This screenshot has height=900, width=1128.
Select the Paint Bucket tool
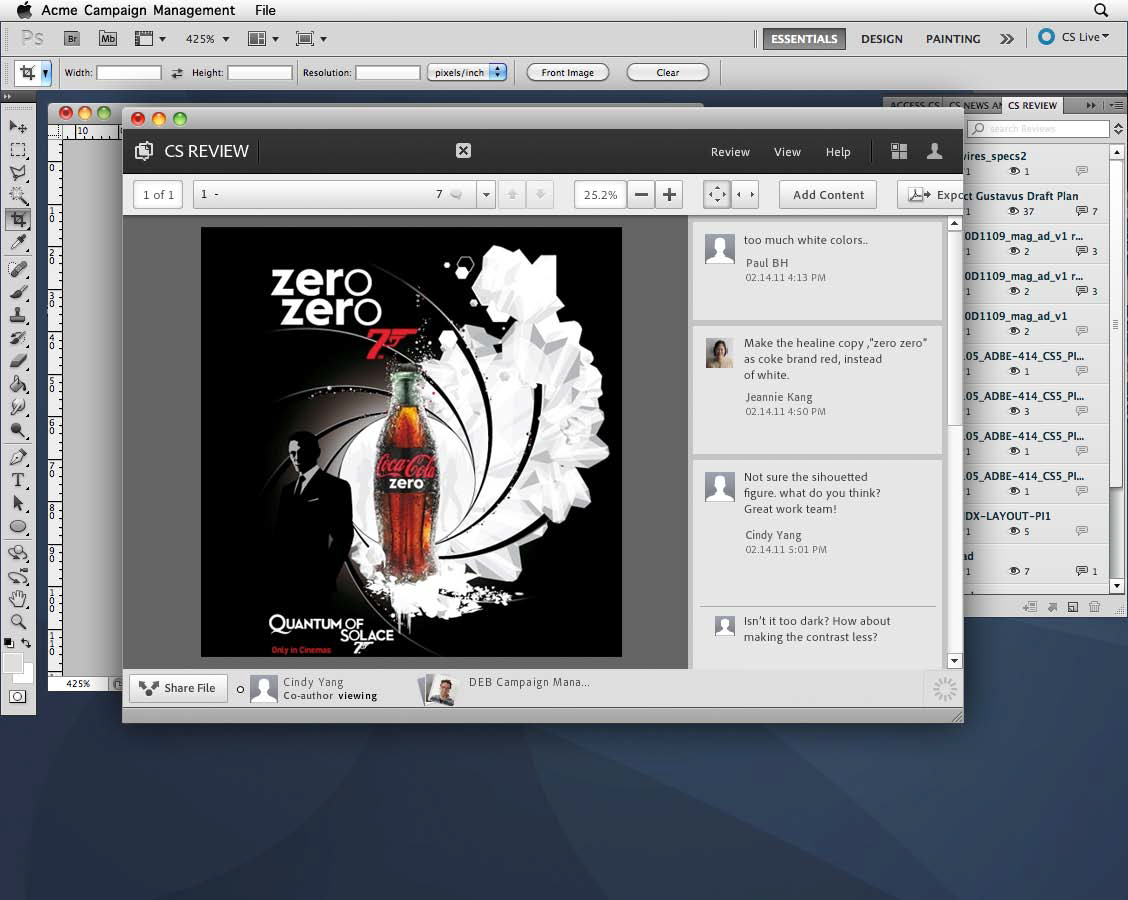pyautogui.click(x=18, y=384)
